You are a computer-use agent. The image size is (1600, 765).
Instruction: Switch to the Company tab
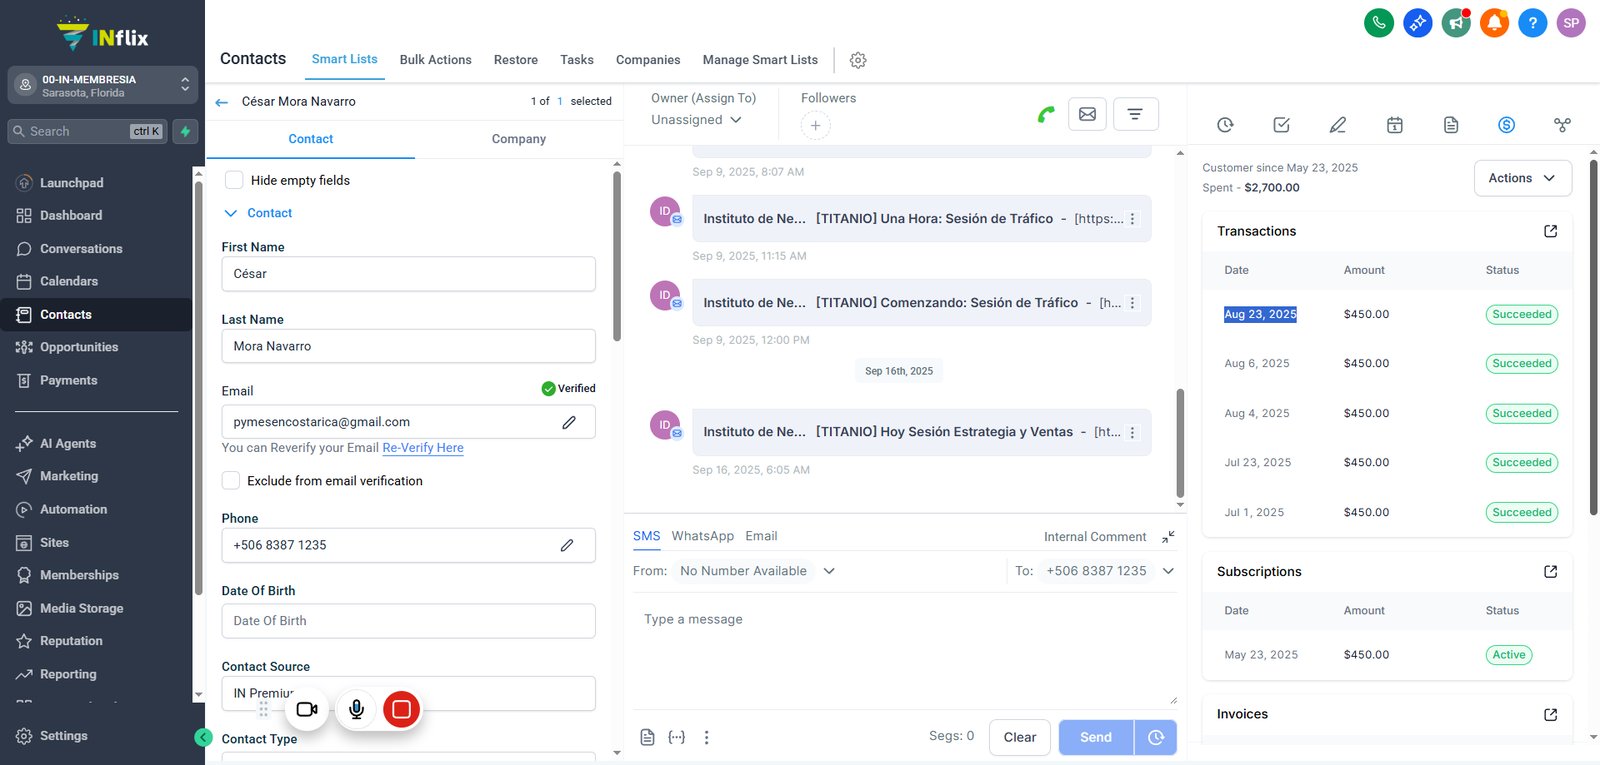518,139
